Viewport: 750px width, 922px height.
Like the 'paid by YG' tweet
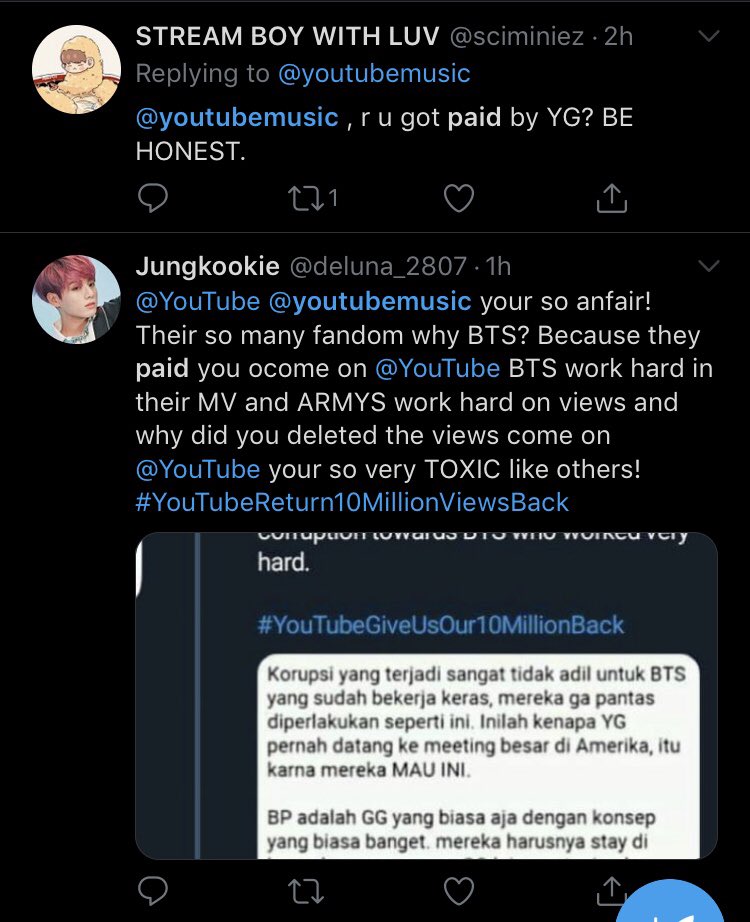coord(459,198)
